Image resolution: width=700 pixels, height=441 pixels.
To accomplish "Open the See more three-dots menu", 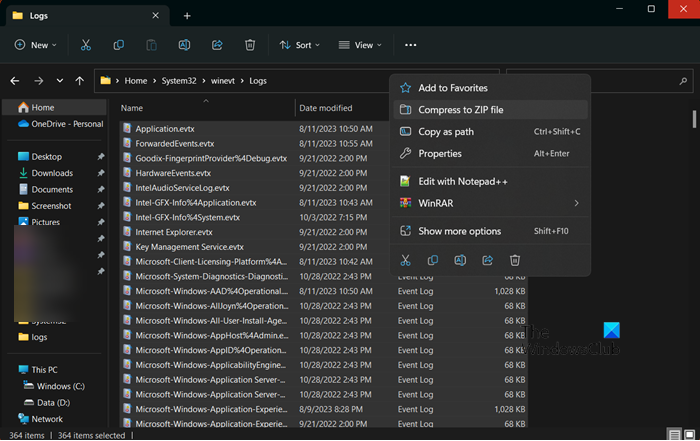I will click(410, 45).
